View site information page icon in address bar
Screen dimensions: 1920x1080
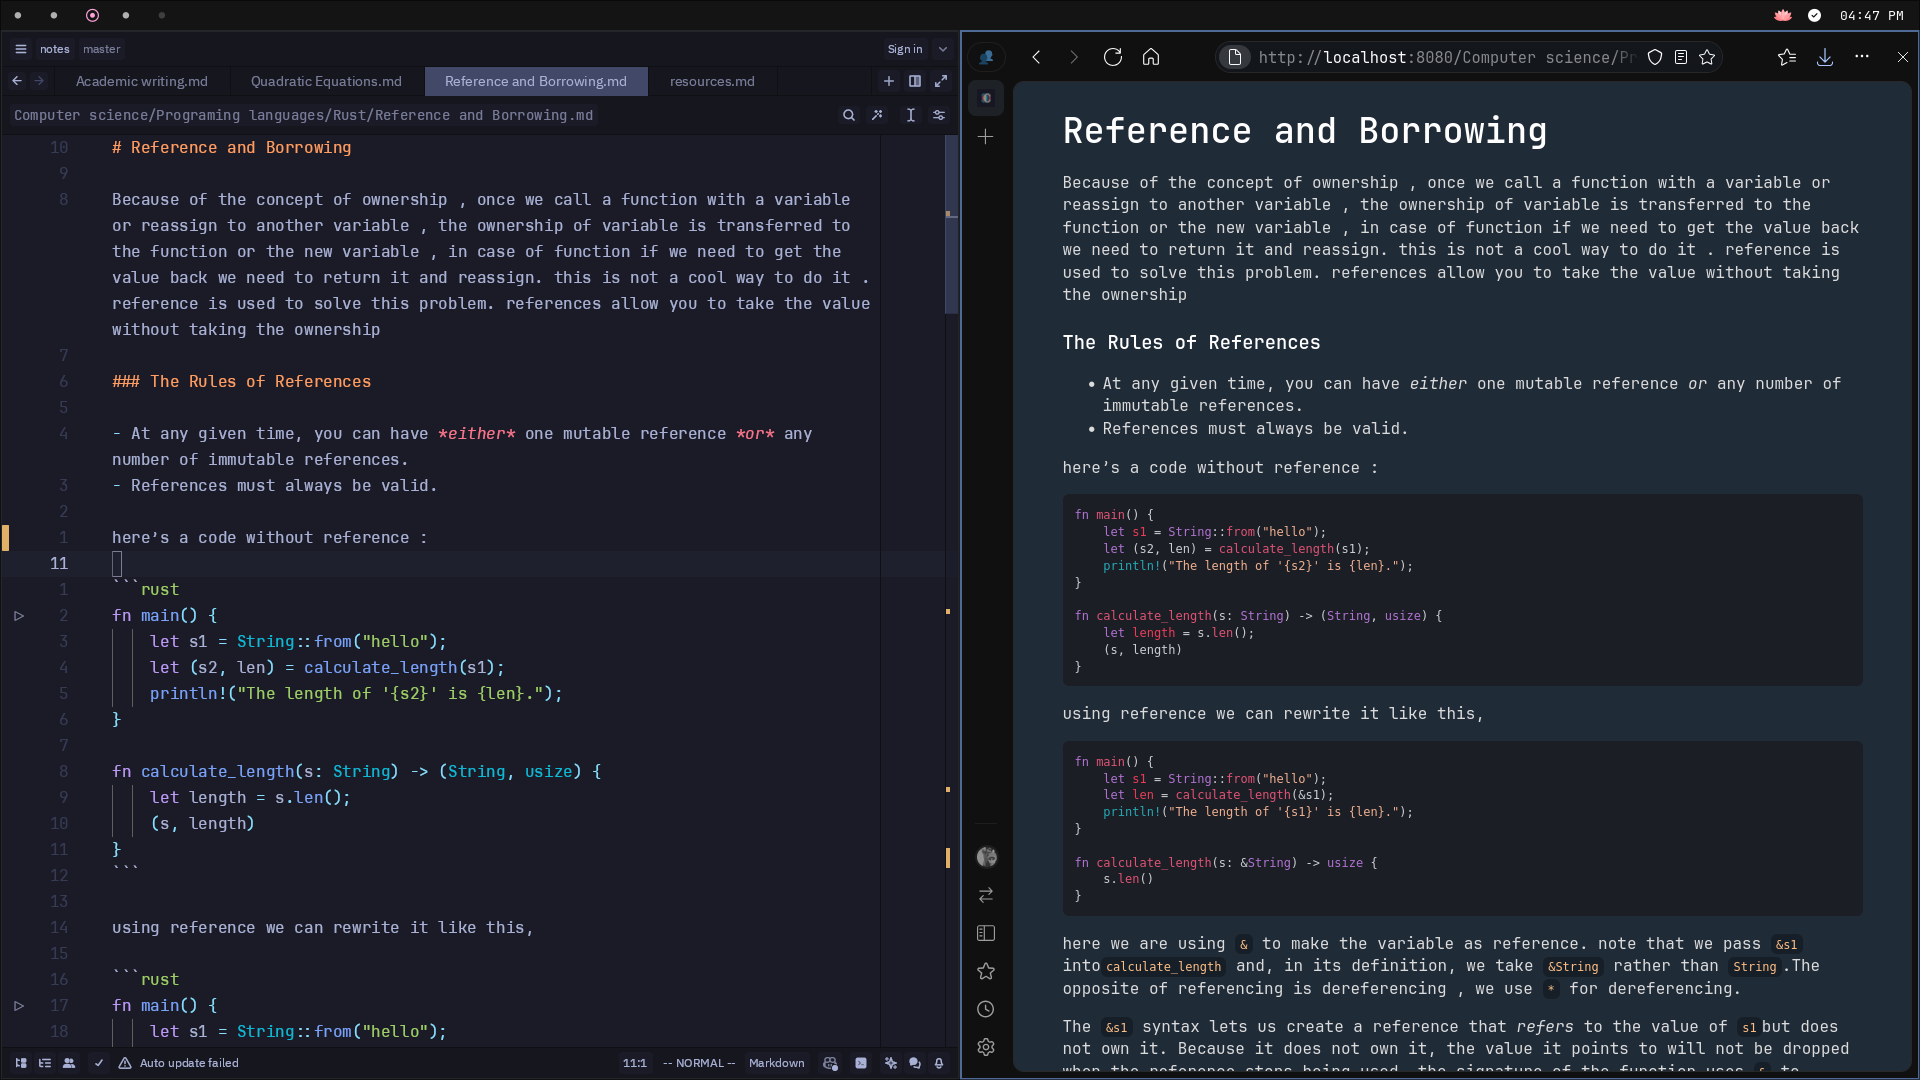point(1235,57)
